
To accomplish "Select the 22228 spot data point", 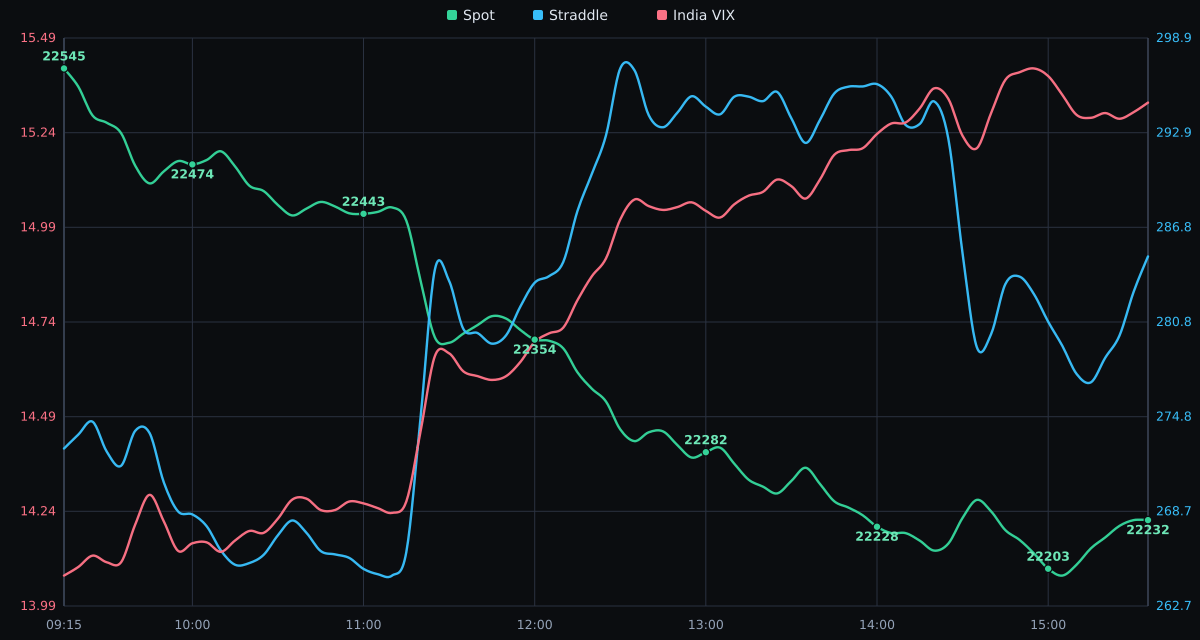I will click(x=877, y=527).
